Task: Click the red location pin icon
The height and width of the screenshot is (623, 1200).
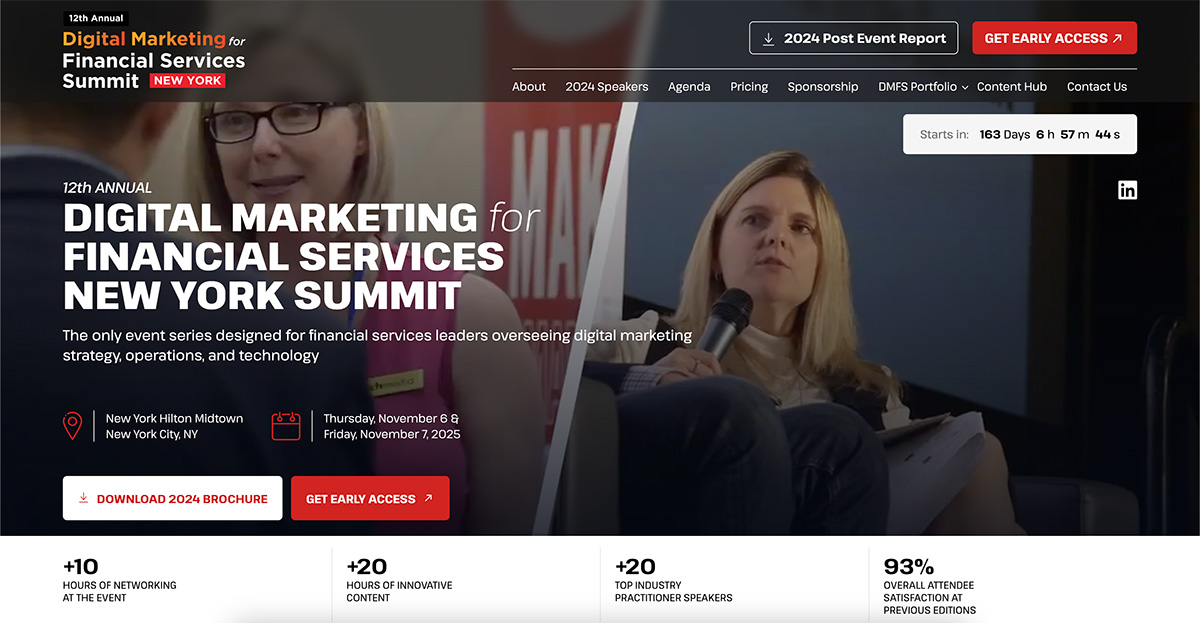Action: (x=73, y=426)
